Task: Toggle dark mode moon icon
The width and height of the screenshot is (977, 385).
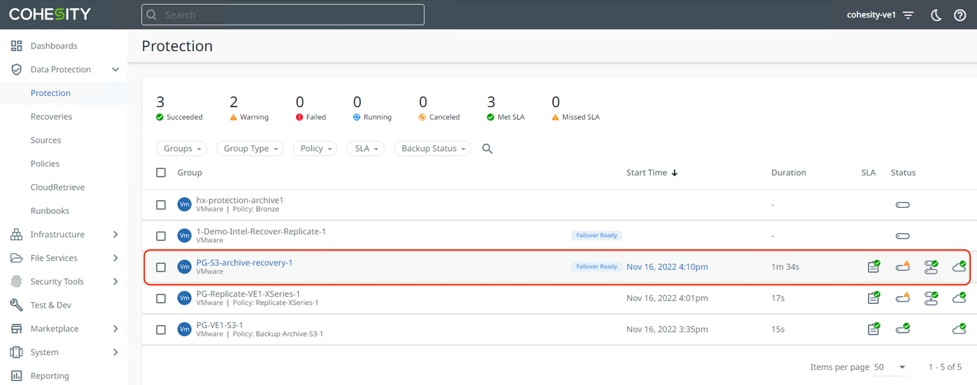Action: point(936,15)
